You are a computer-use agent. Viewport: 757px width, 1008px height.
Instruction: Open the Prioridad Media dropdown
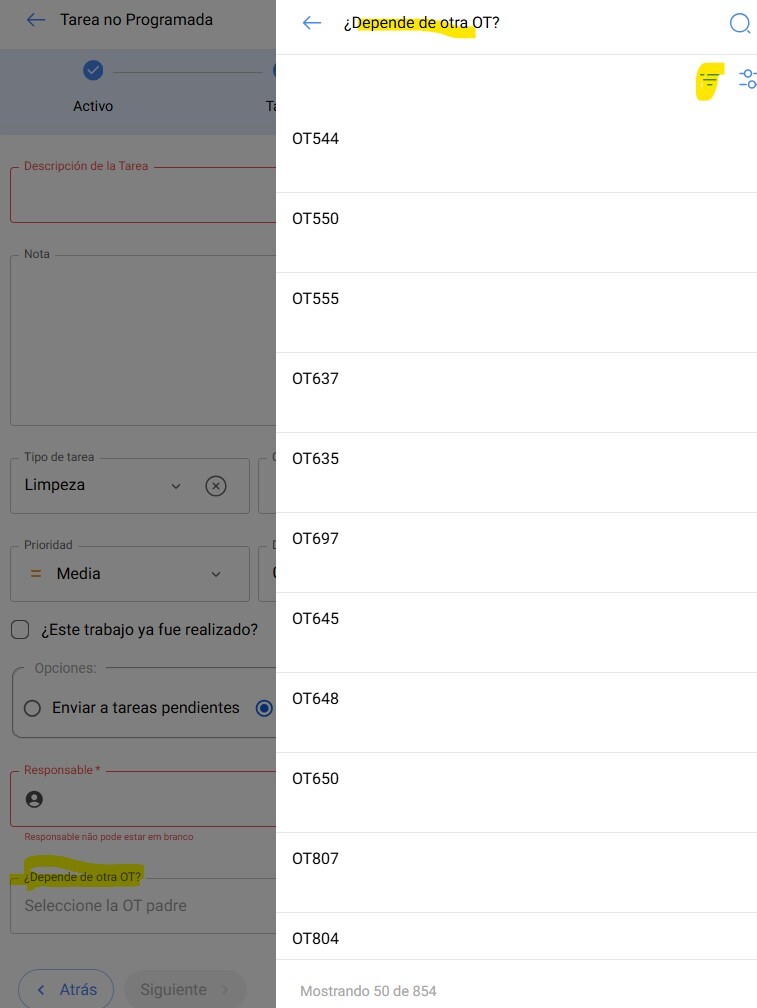click(x=216, y=574)
